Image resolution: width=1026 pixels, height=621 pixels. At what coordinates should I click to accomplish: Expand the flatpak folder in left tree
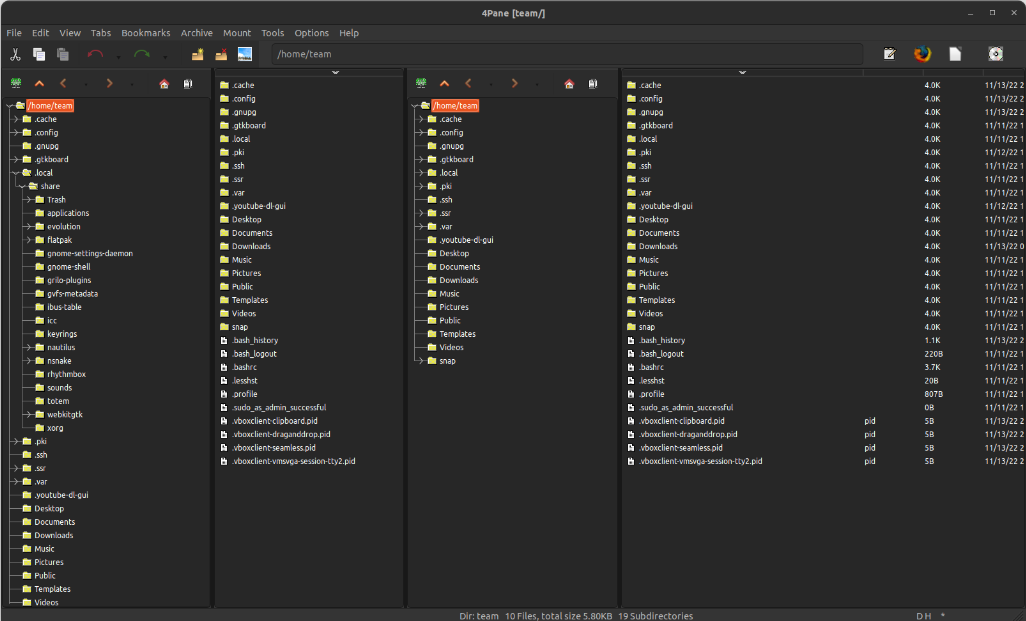(x=28, y=240)
